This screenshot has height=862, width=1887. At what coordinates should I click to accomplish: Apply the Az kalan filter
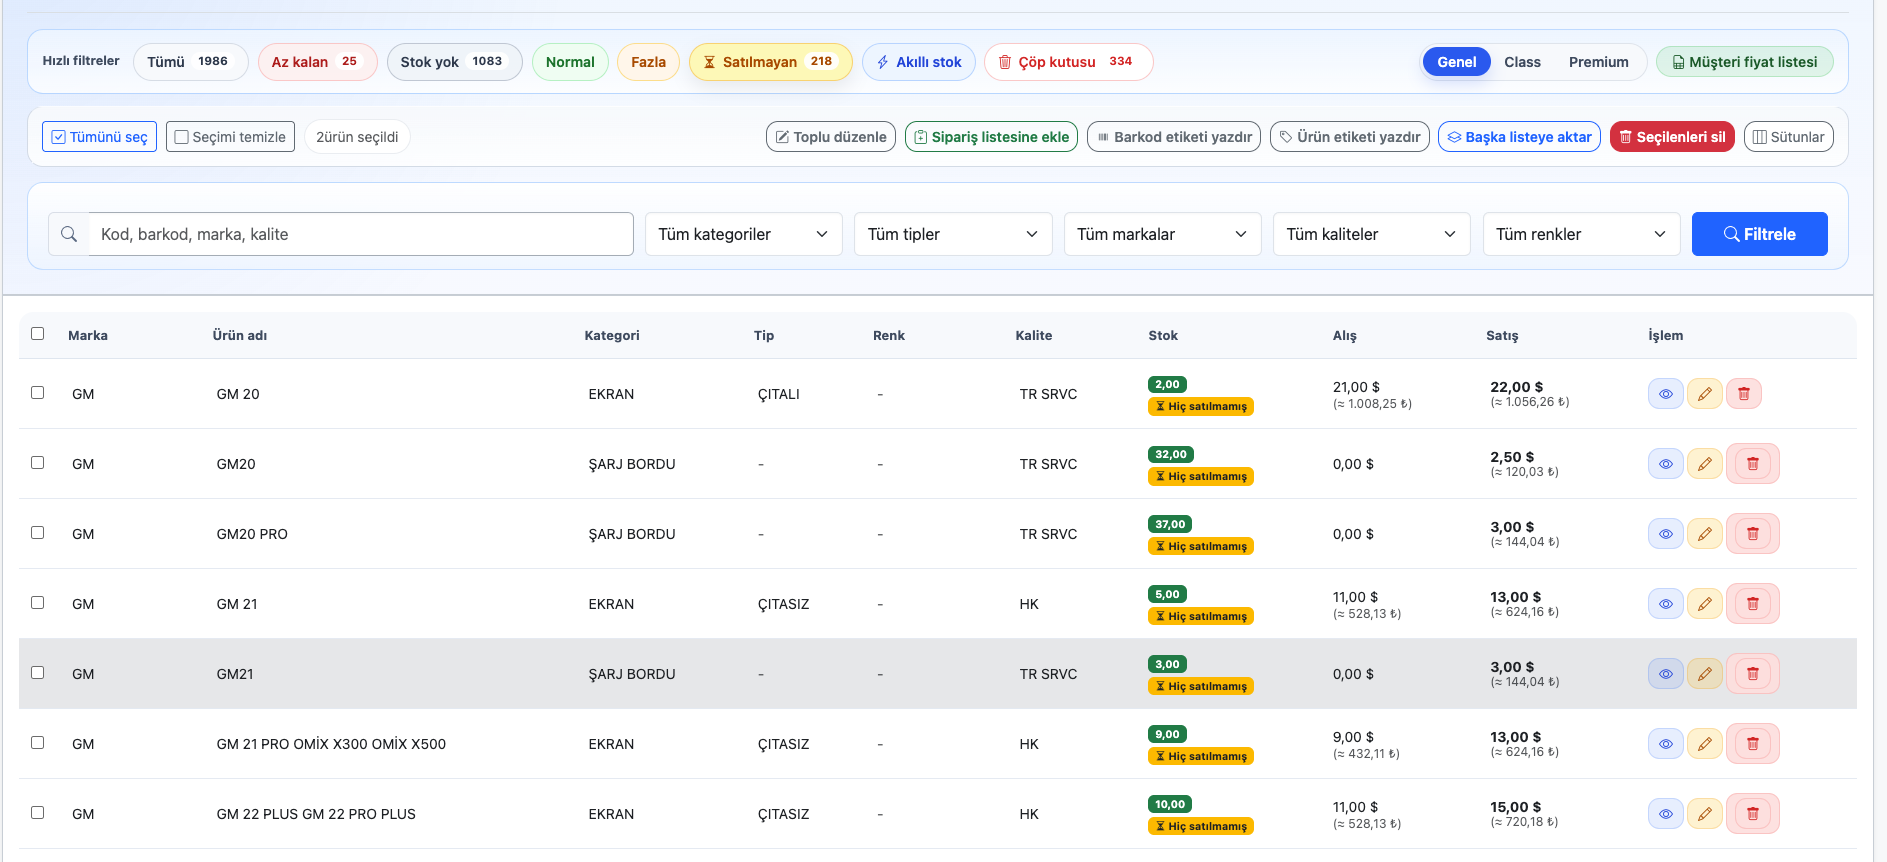(317, 62)
